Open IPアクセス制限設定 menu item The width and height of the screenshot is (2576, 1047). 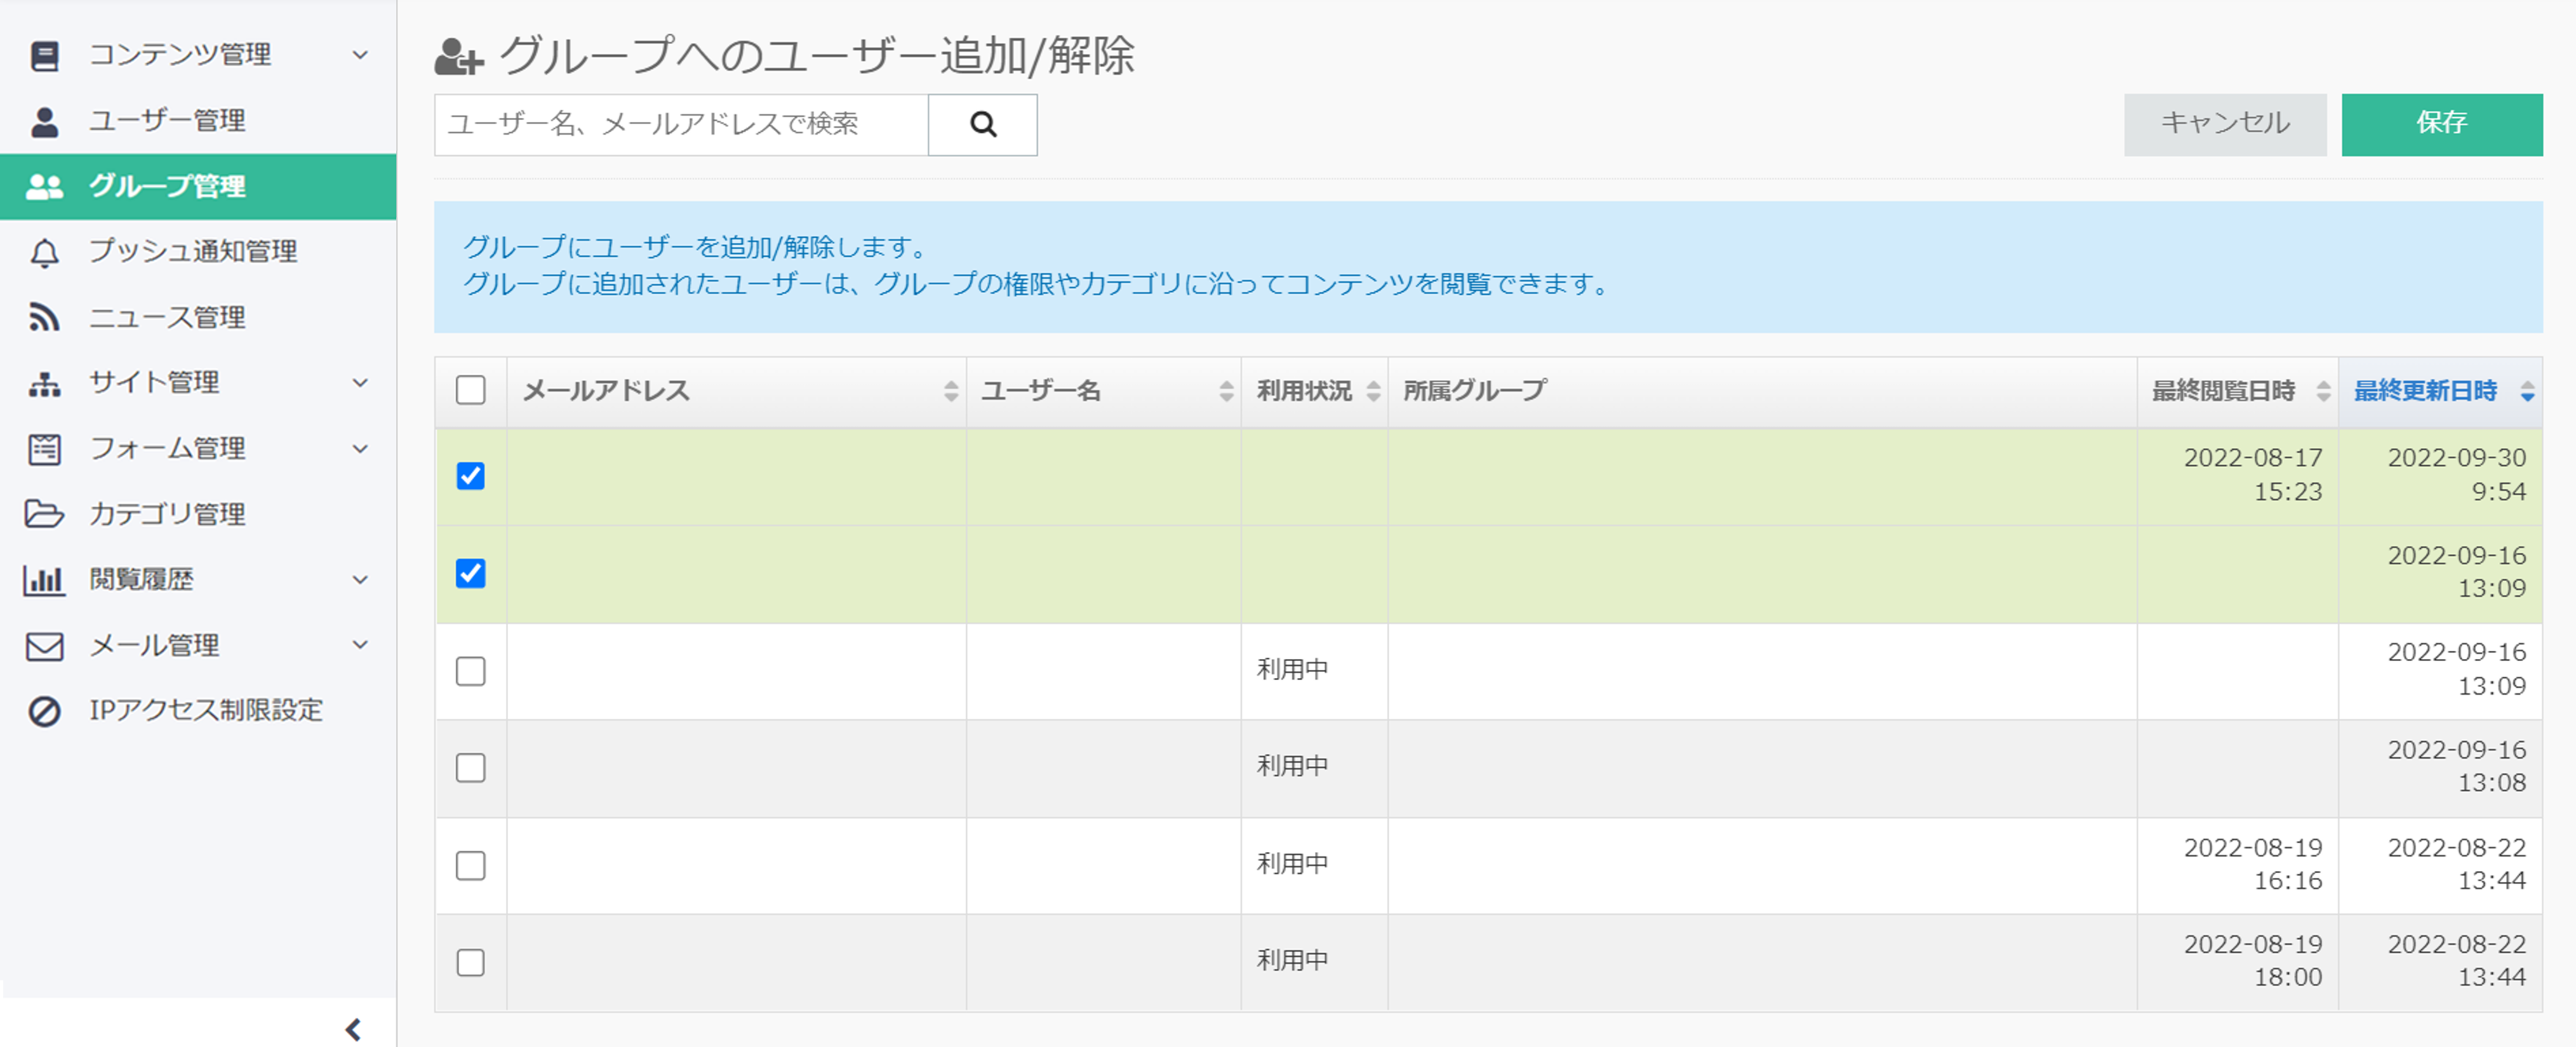[x=198, y=711]
